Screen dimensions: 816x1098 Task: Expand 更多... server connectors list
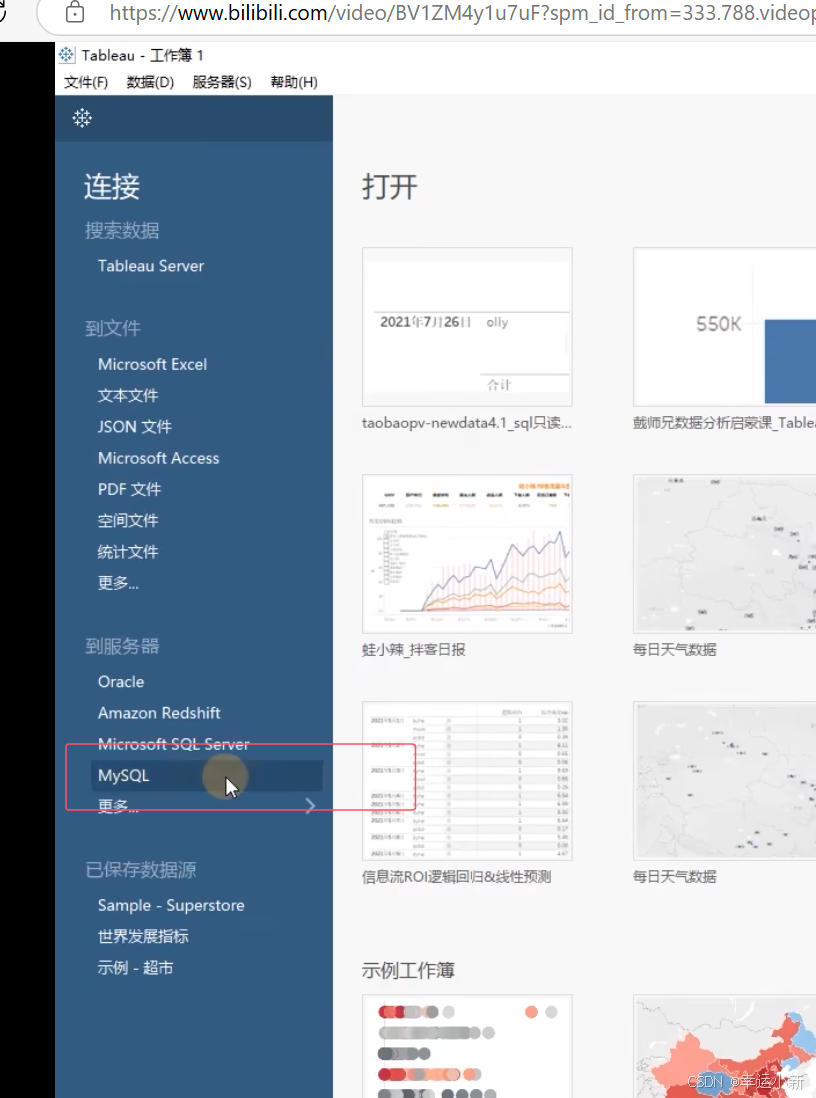118,807
